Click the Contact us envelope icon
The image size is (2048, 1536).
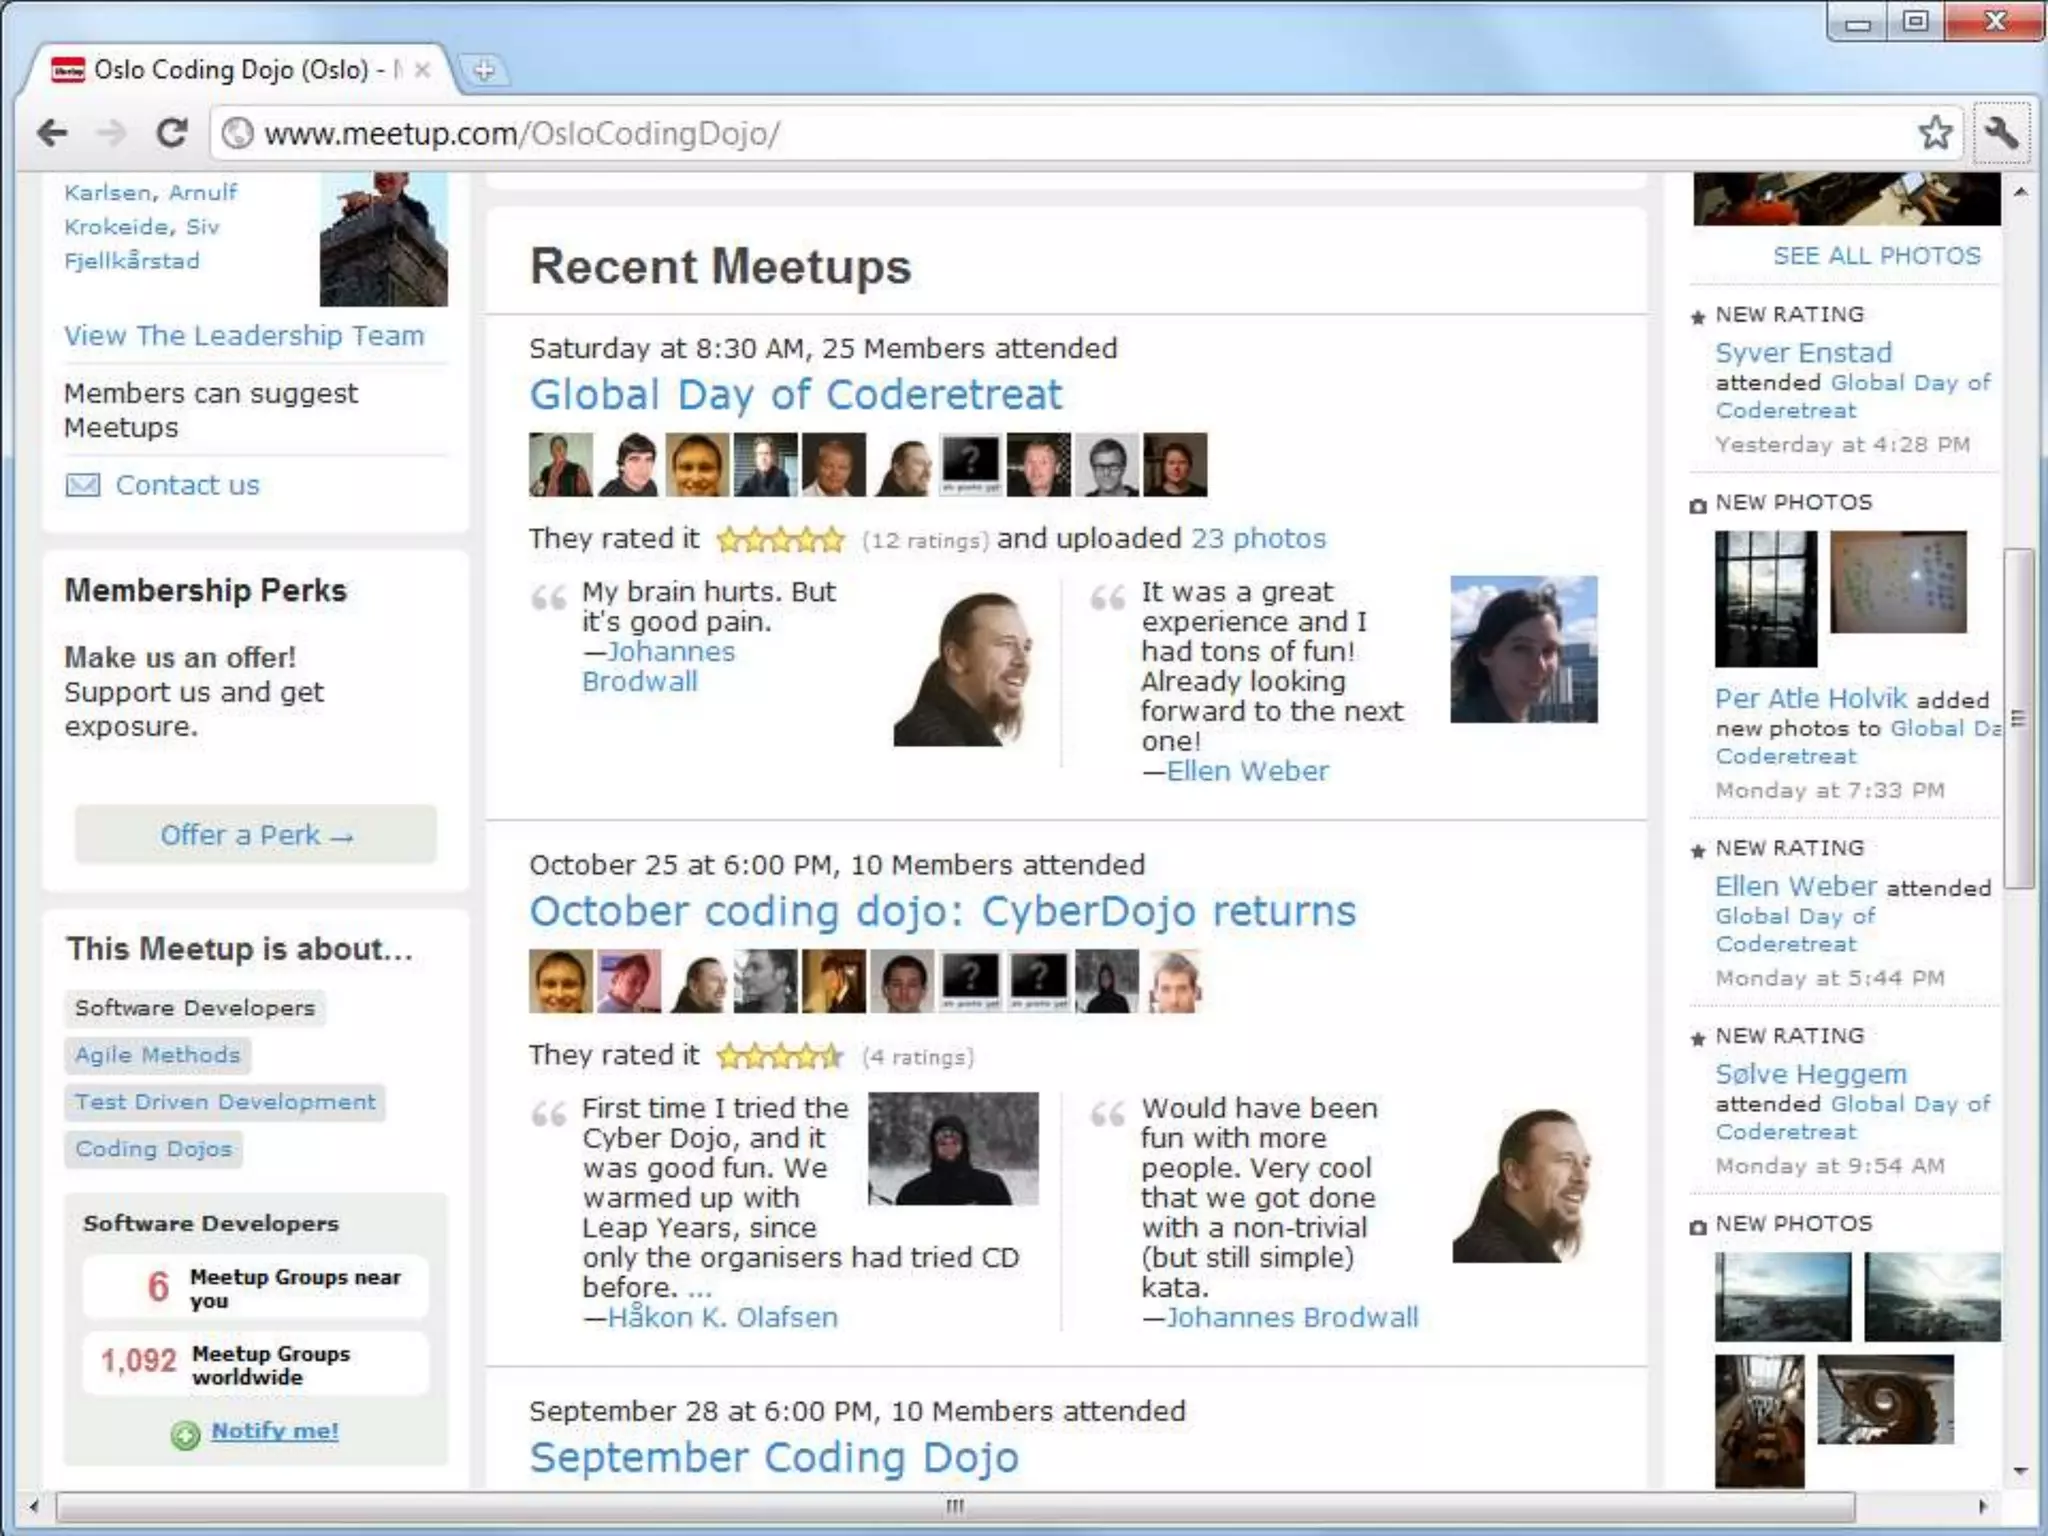[x=83, y=486]
